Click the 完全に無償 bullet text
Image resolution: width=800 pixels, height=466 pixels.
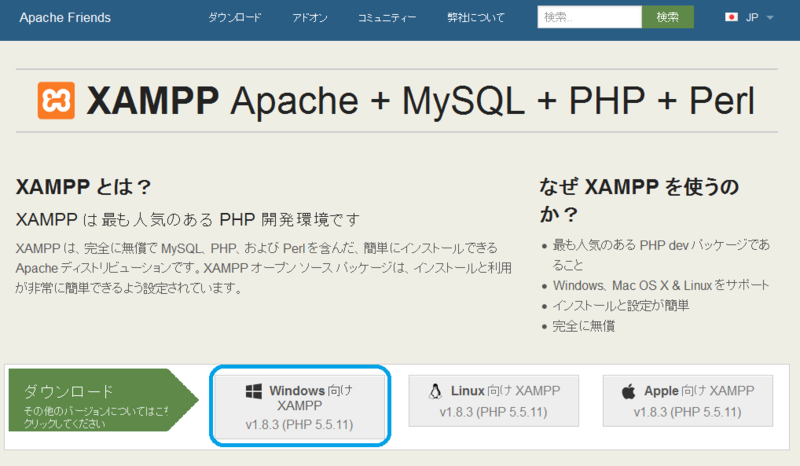click(584, 326)
